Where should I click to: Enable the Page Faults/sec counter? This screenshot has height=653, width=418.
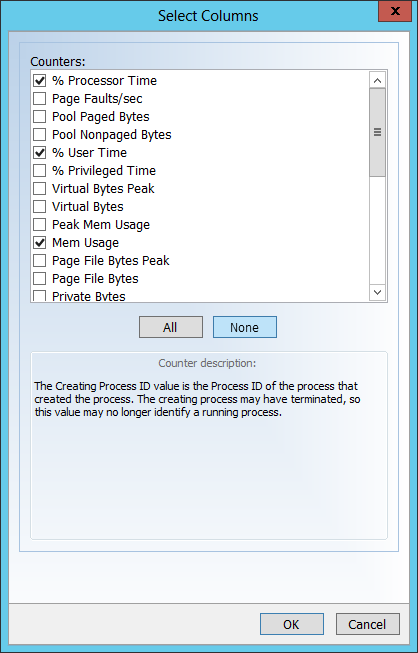40,99
